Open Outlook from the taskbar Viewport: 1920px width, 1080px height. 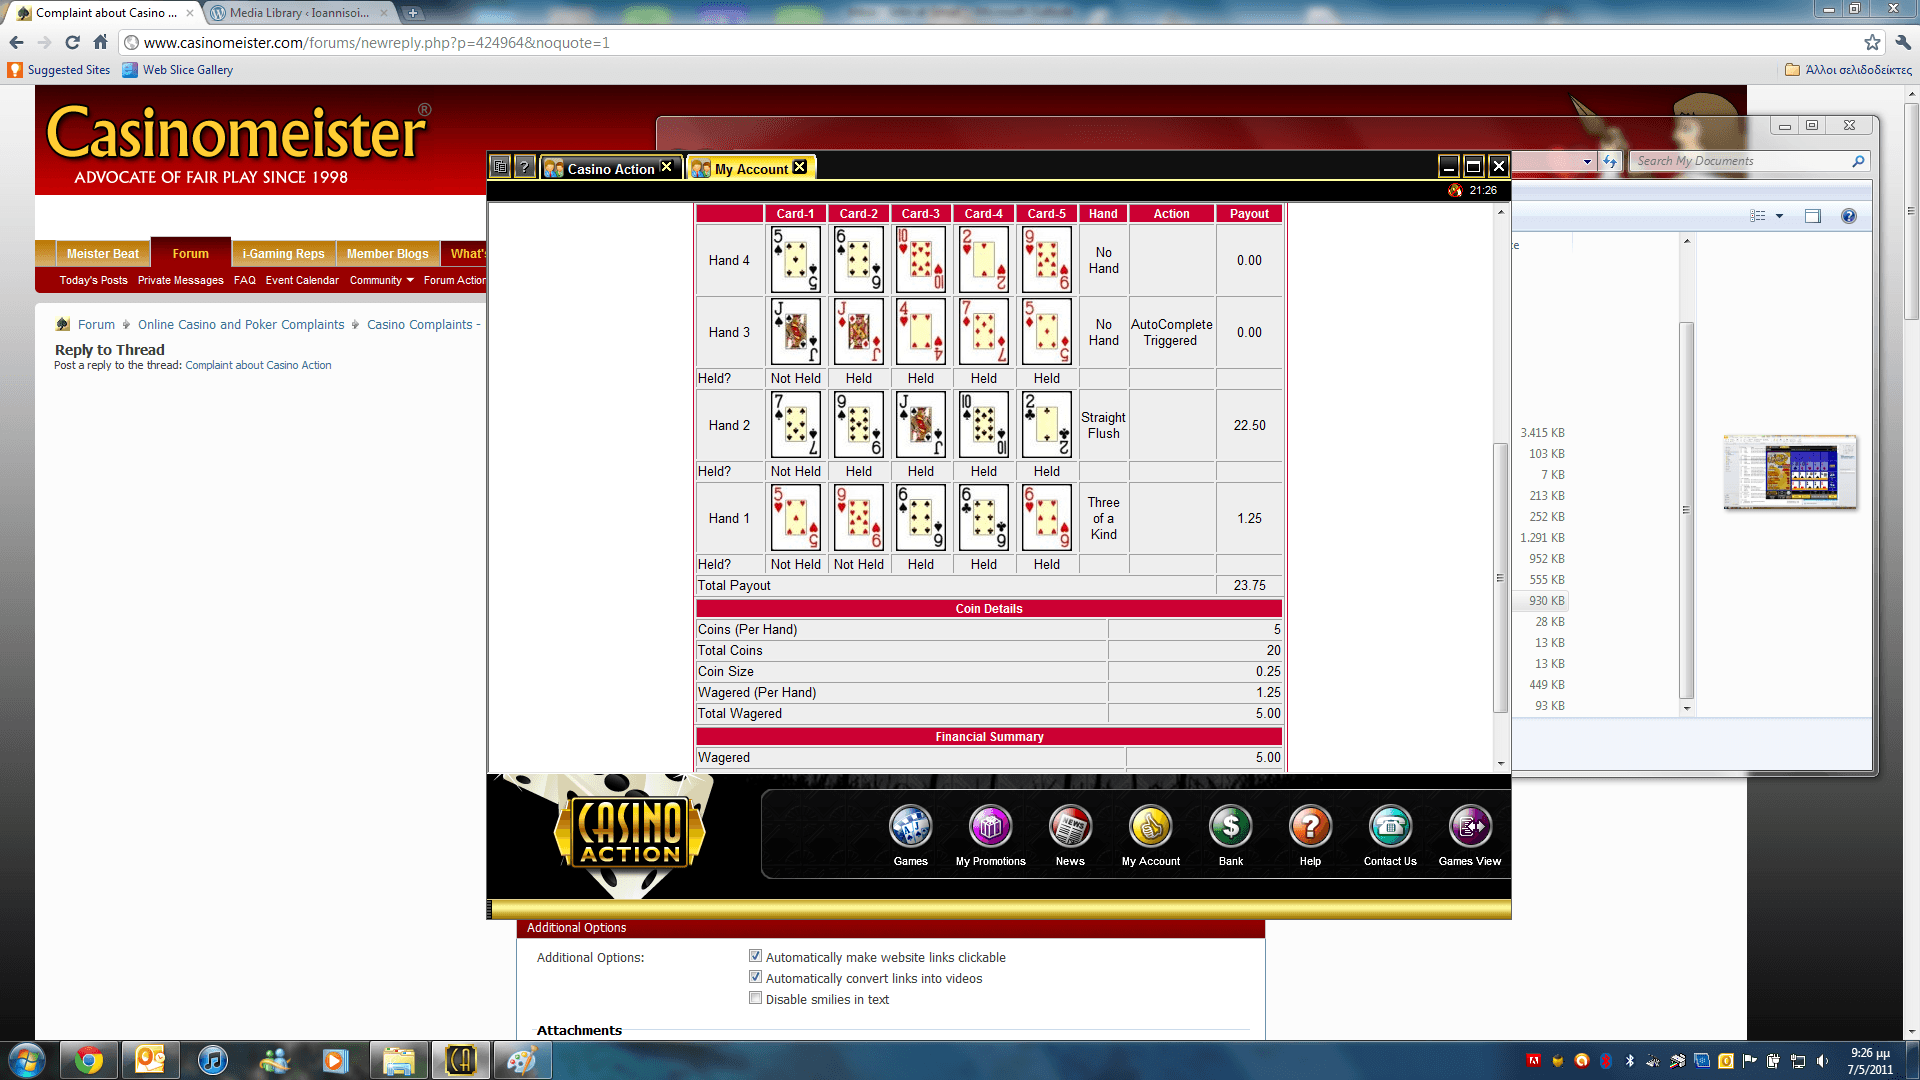coord(150,1060)
